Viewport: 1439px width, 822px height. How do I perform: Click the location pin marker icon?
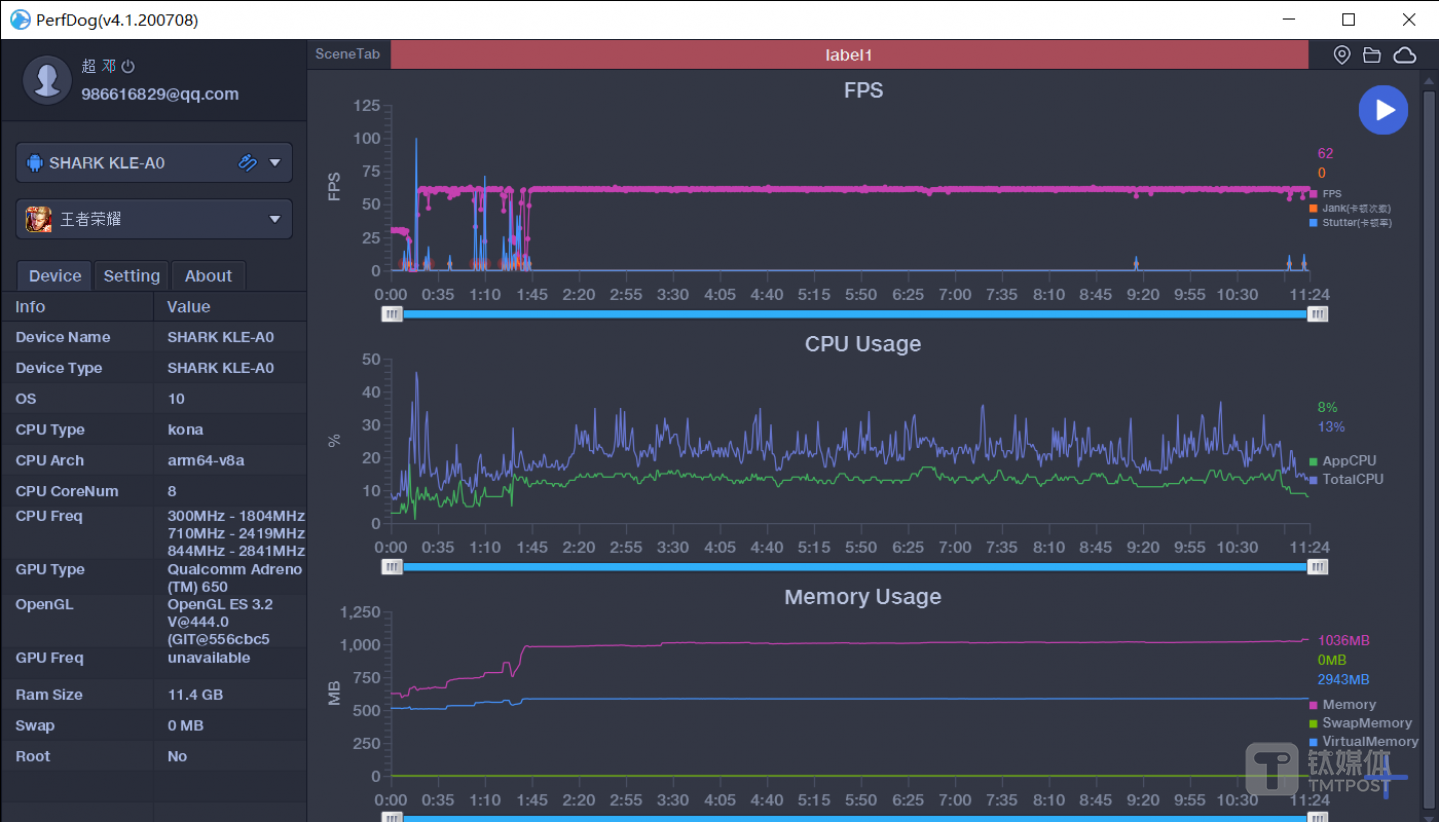point(1342,55)
